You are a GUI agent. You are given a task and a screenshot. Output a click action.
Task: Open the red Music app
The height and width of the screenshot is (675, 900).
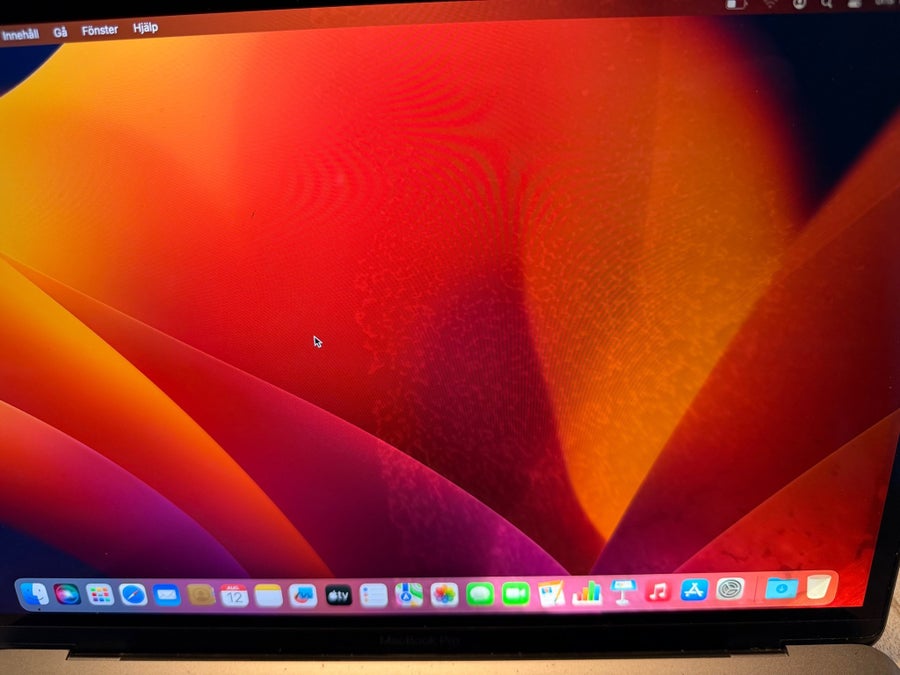coord(658,591)
